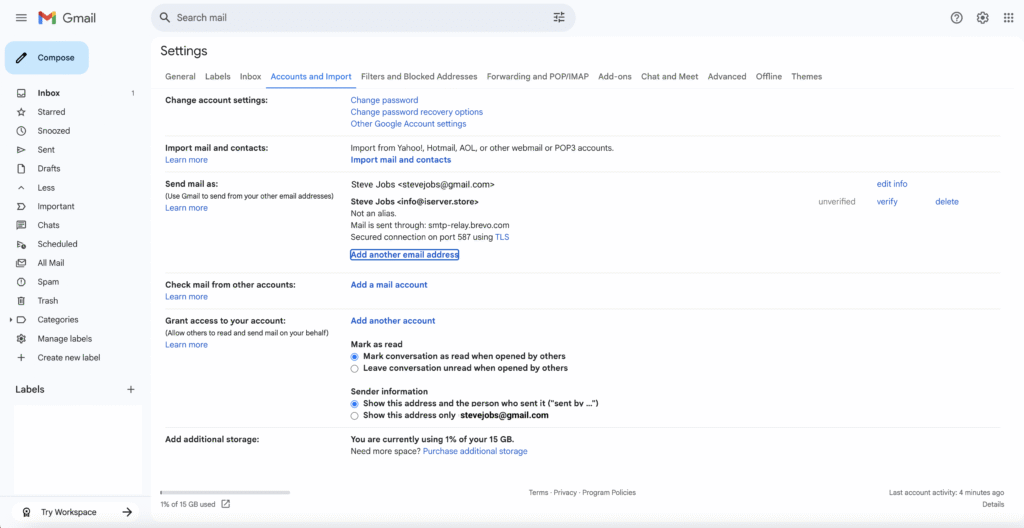Select Show this address and the person

point(355,403)
